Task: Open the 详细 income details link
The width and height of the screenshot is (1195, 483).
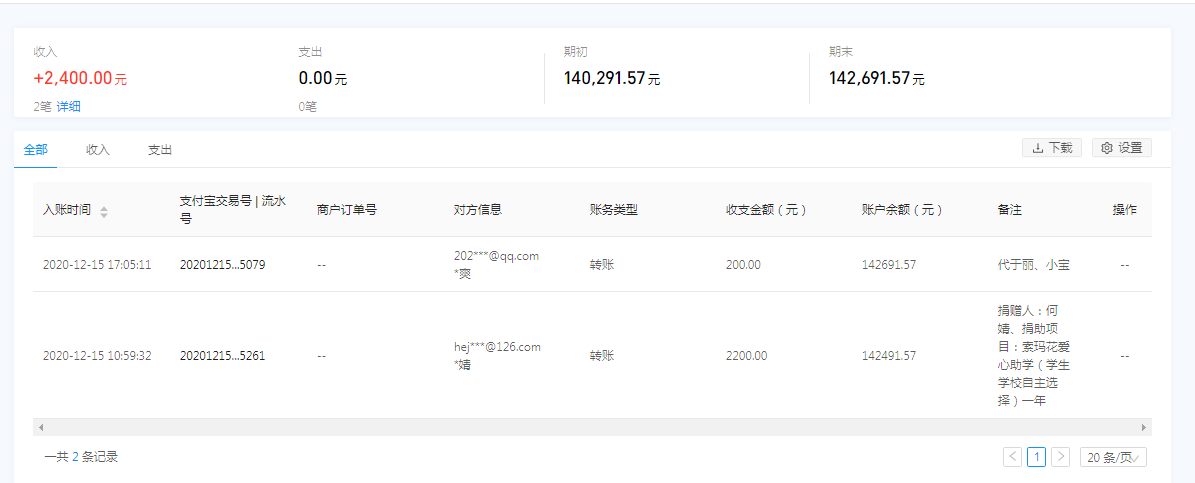Action: [69, 107]
